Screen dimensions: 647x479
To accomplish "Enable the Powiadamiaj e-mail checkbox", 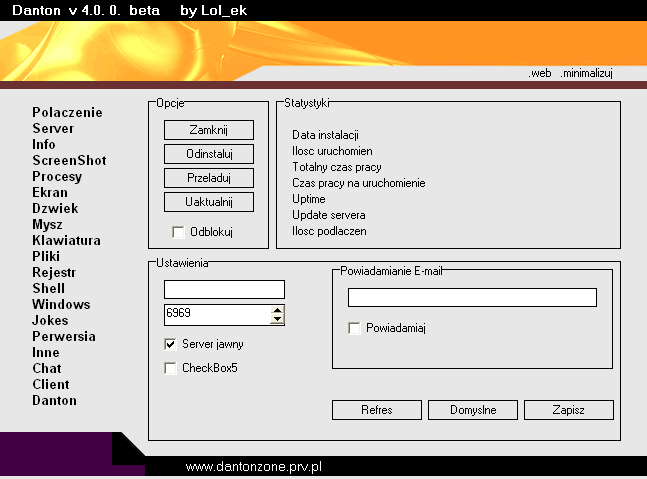I will pos(354,328).
